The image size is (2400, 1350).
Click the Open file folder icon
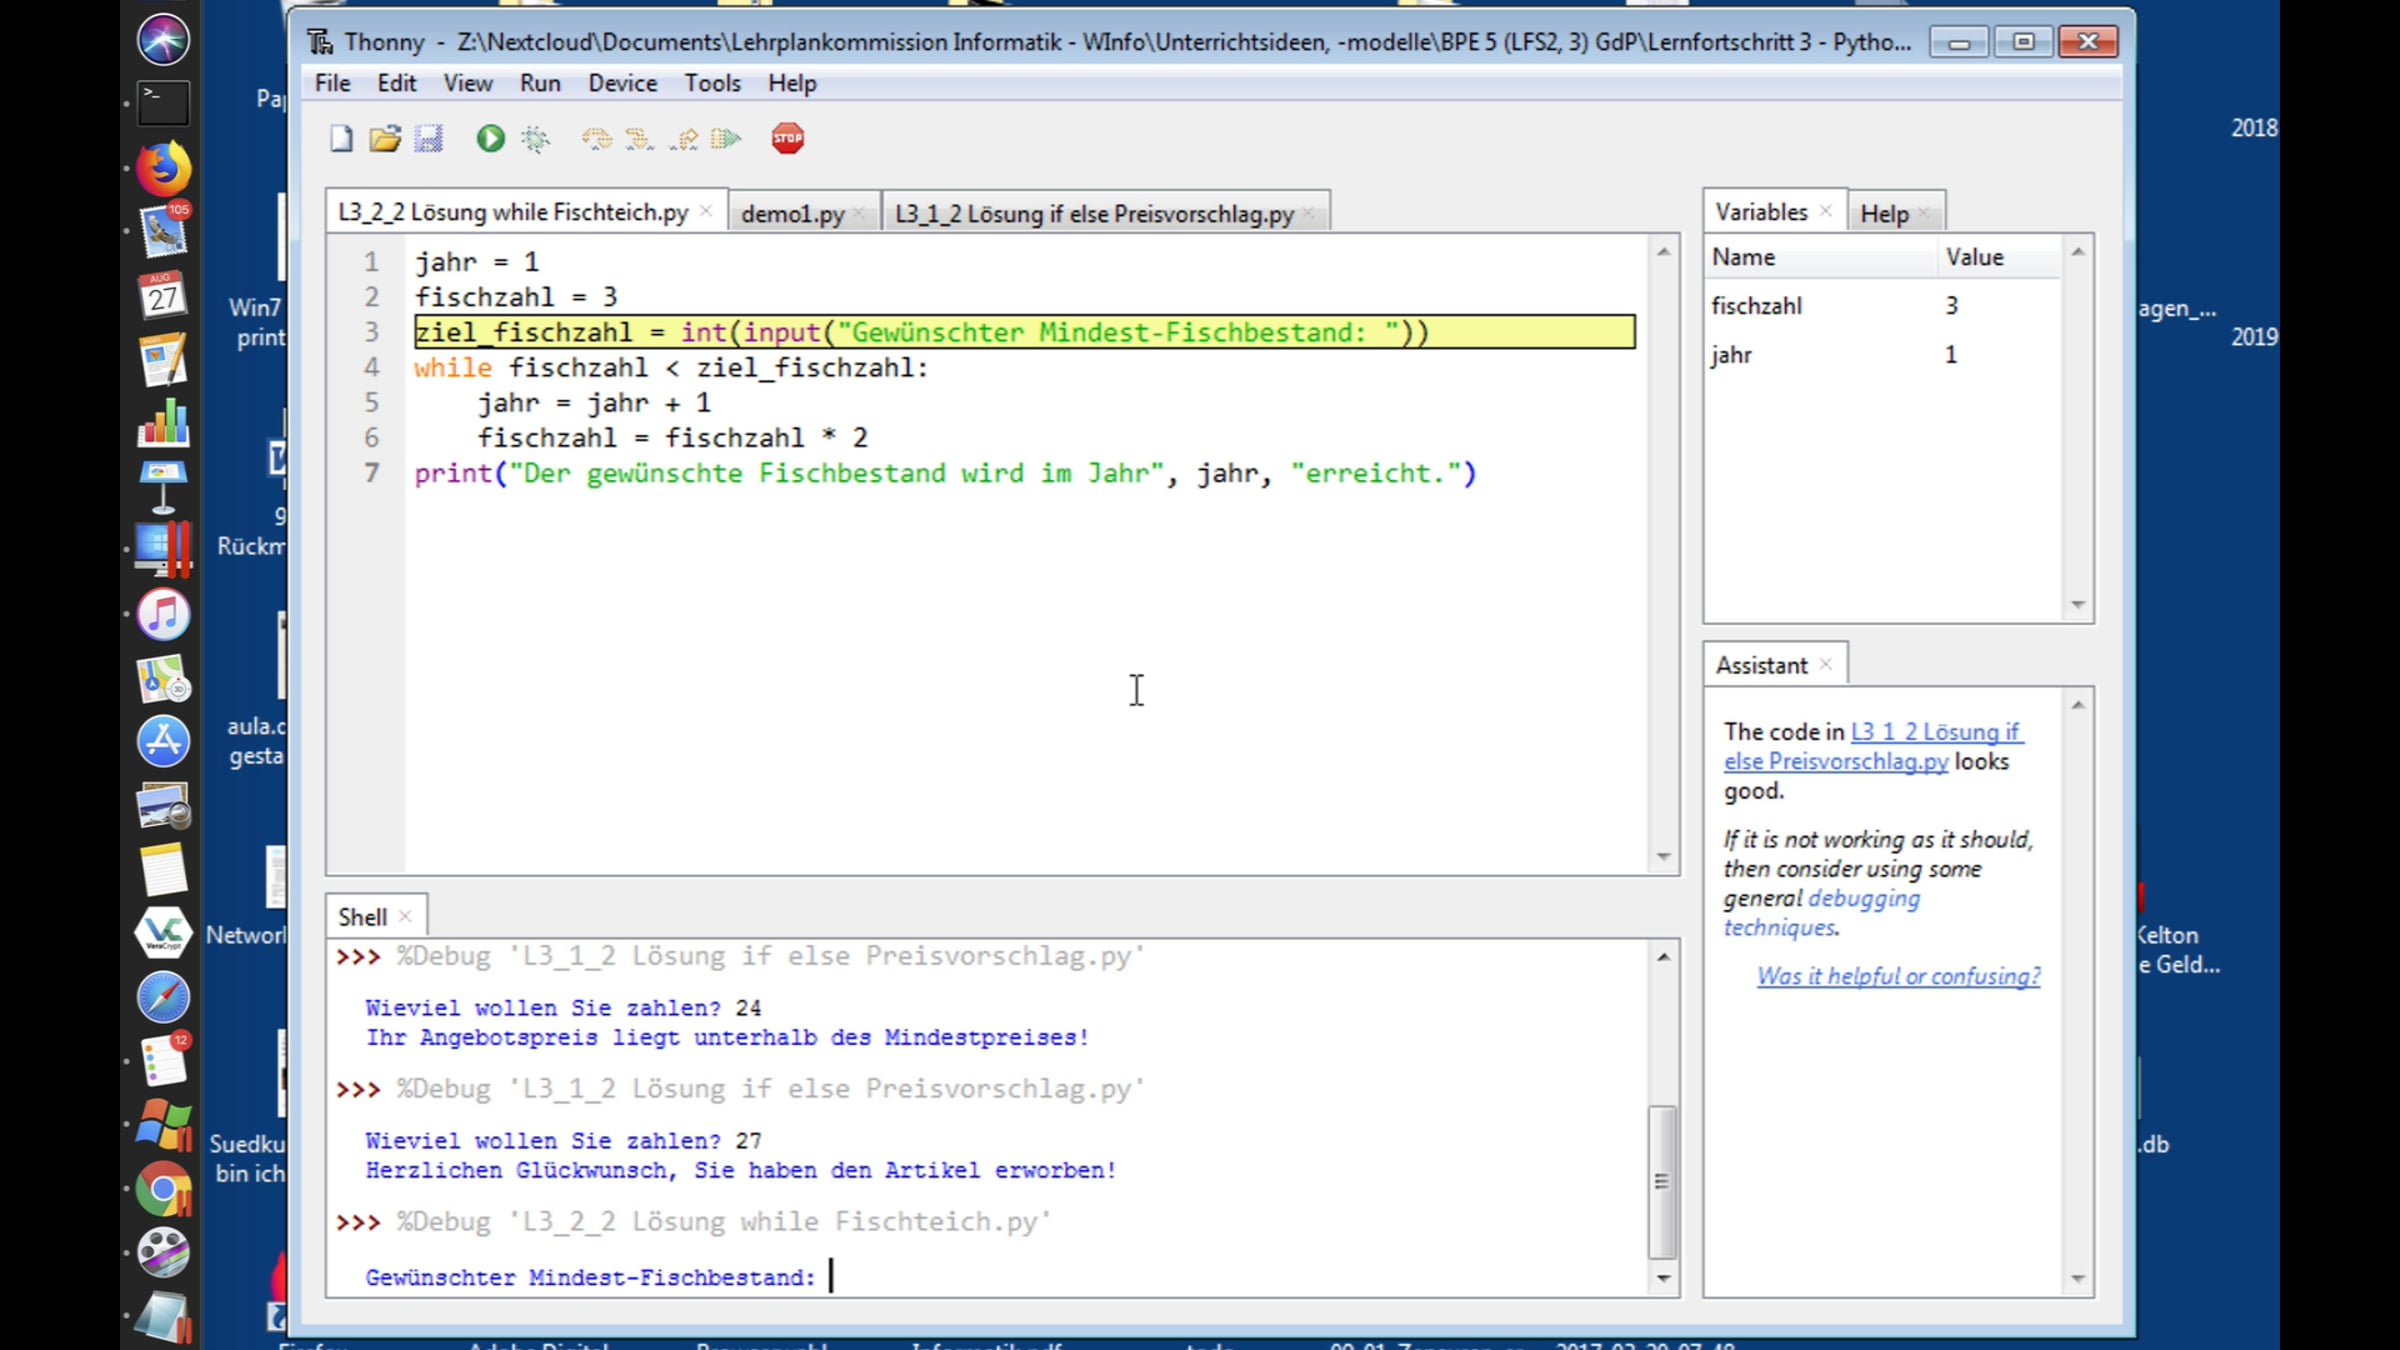(385, 138)
